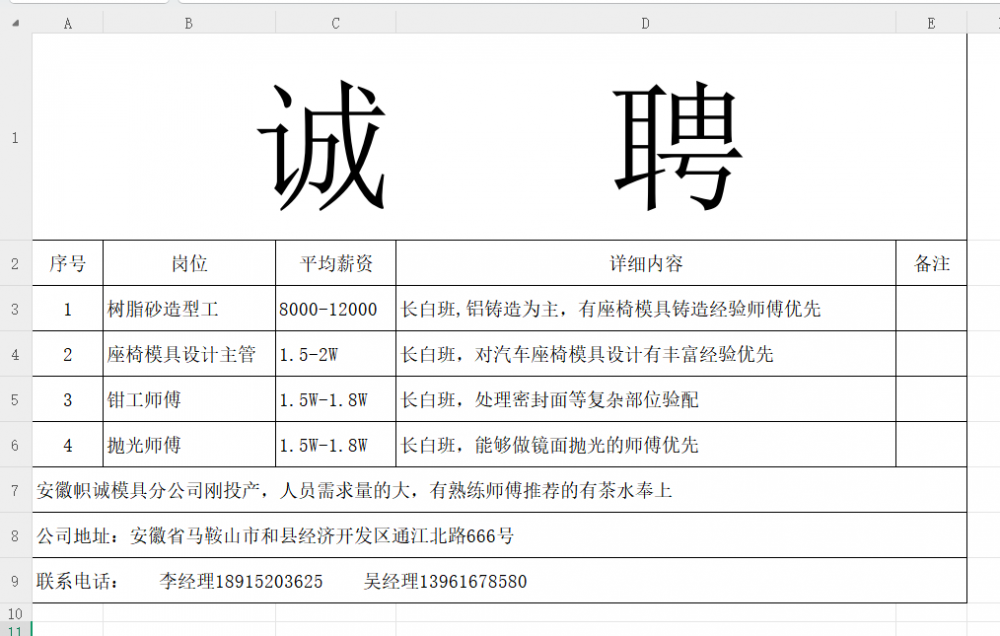Click the 备注 header cell

931,264
